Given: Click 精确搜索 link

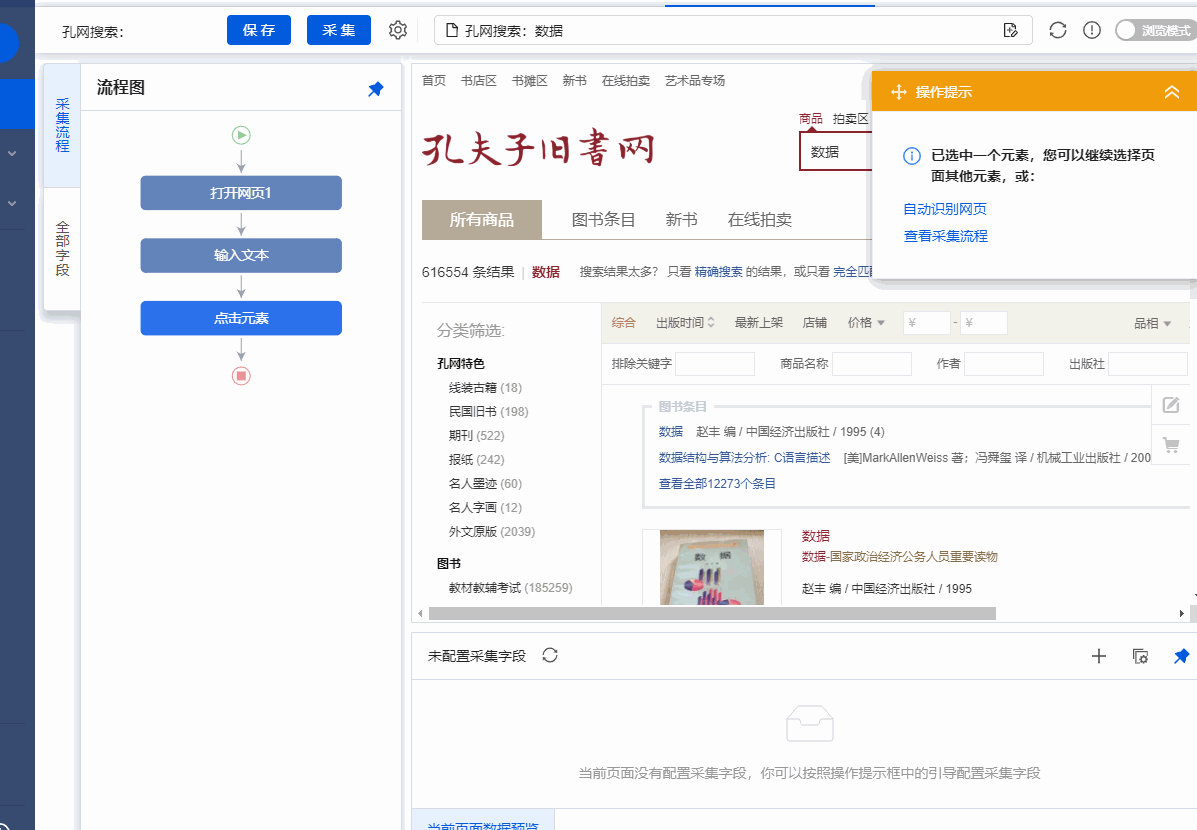Looking at the screenshot, I should coord(718,272).
